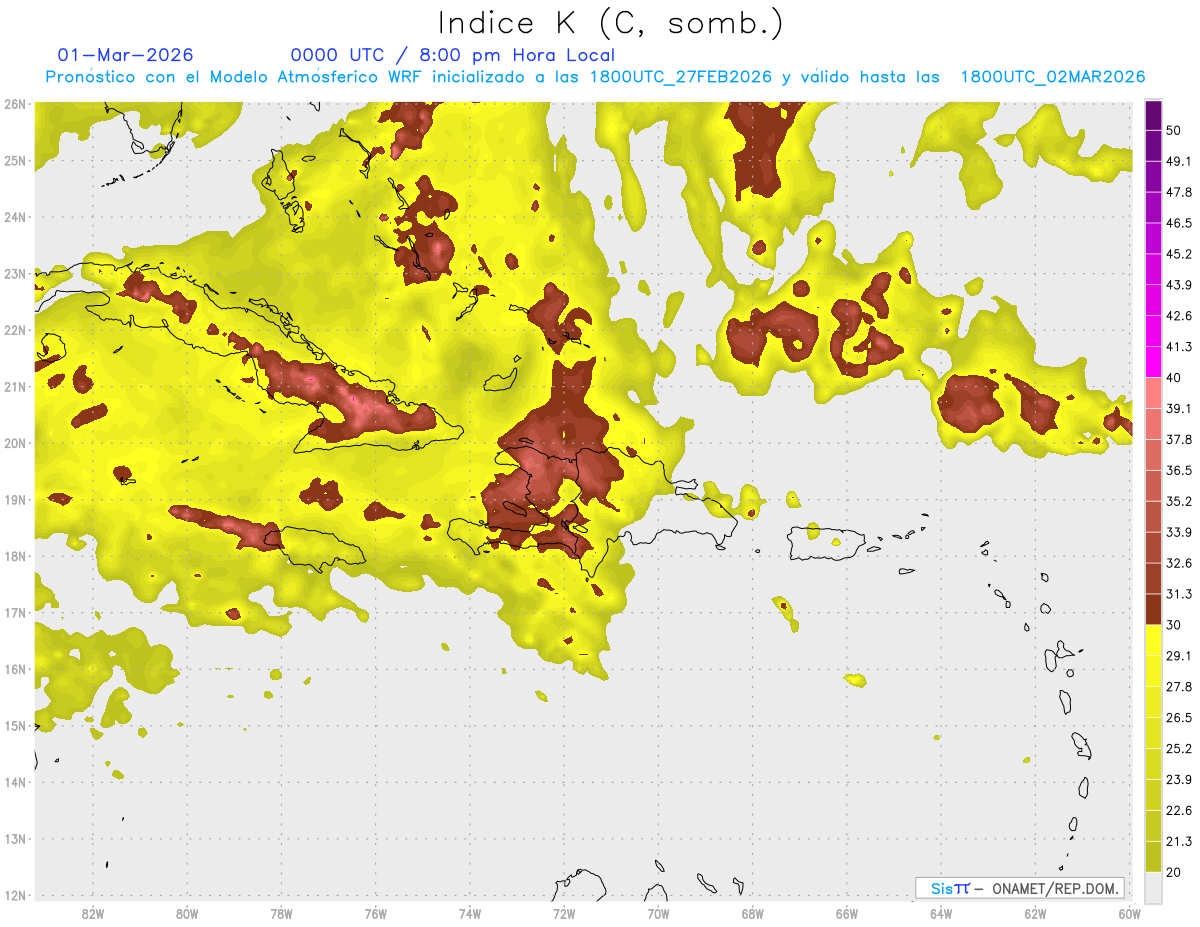Screen dimensions: 1200x927
Task: Click the longitude label "78W"
Action: coord(281,914)
